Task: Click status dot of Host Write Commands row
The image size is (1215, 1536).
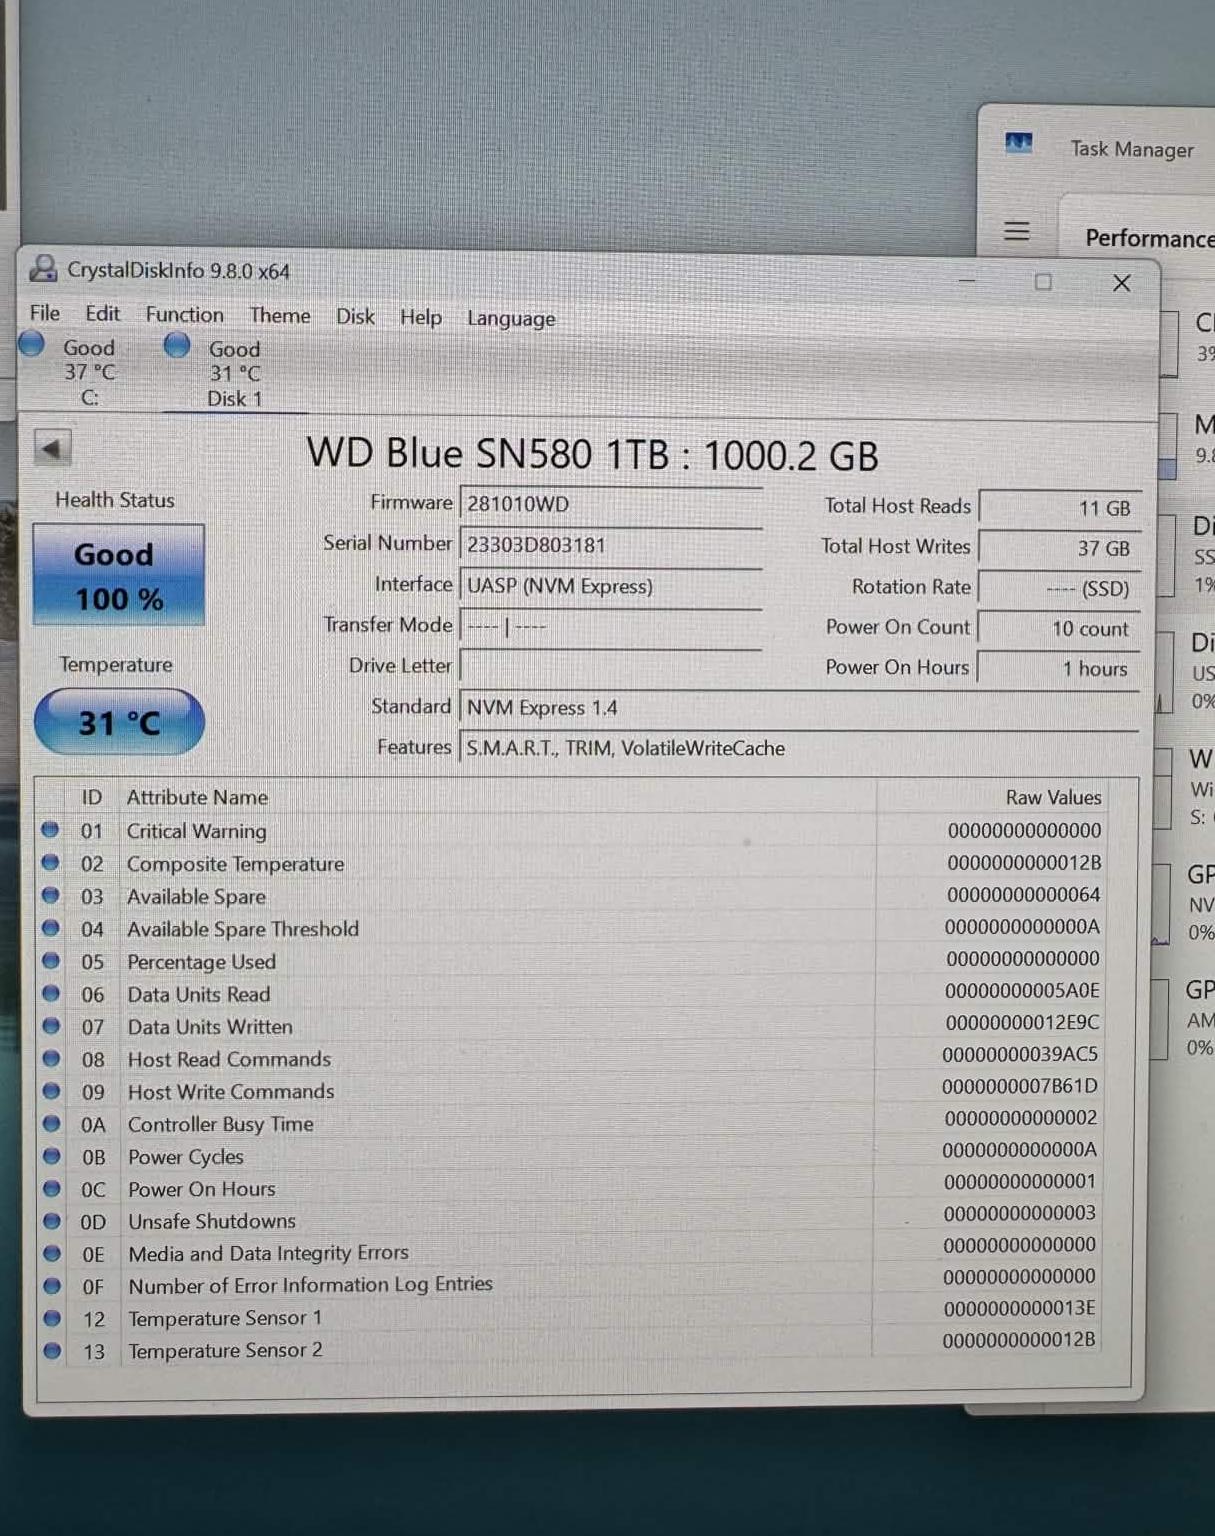Action: [51, 1091]
